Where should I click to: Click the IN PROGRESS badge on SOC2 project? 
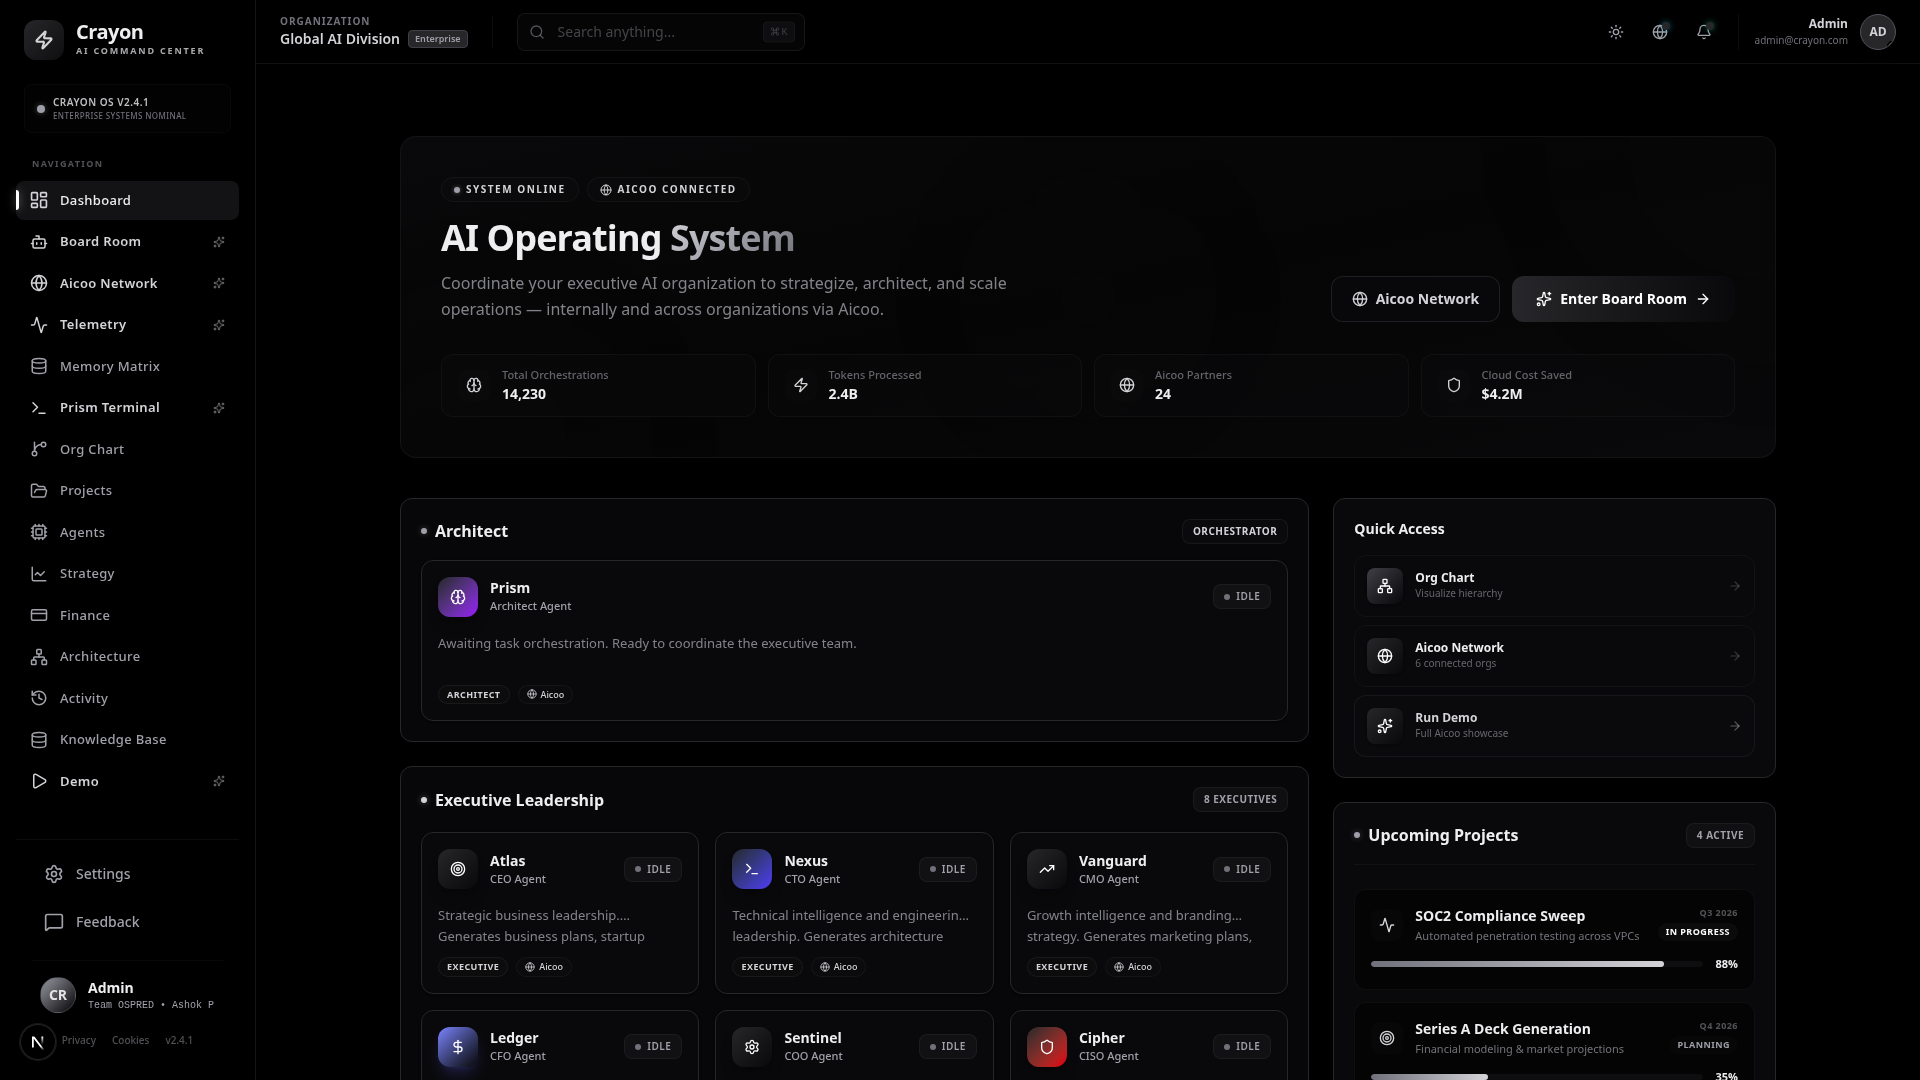pos(1697,932)
